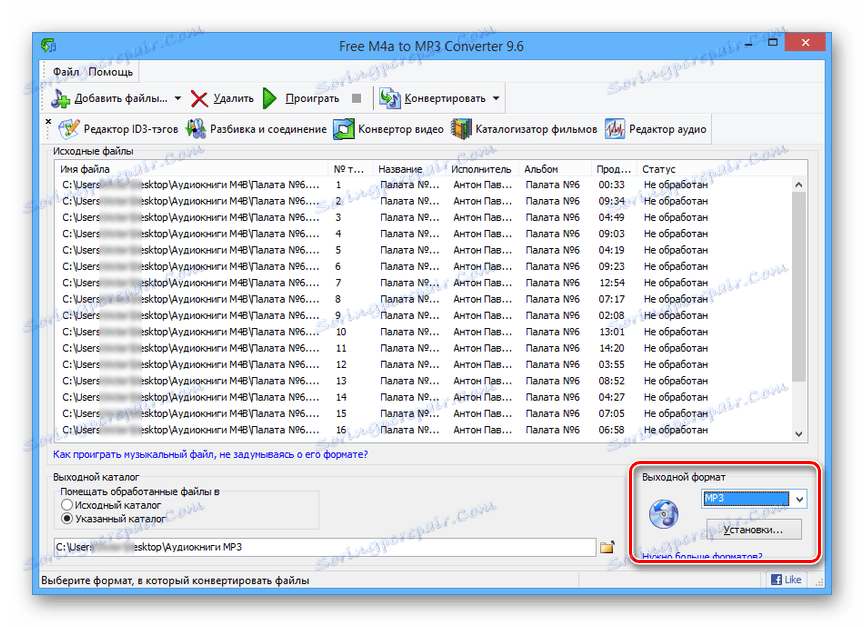Select the file row with duration 13:01
The image size is (864, 627).
[x=424, y=332]
